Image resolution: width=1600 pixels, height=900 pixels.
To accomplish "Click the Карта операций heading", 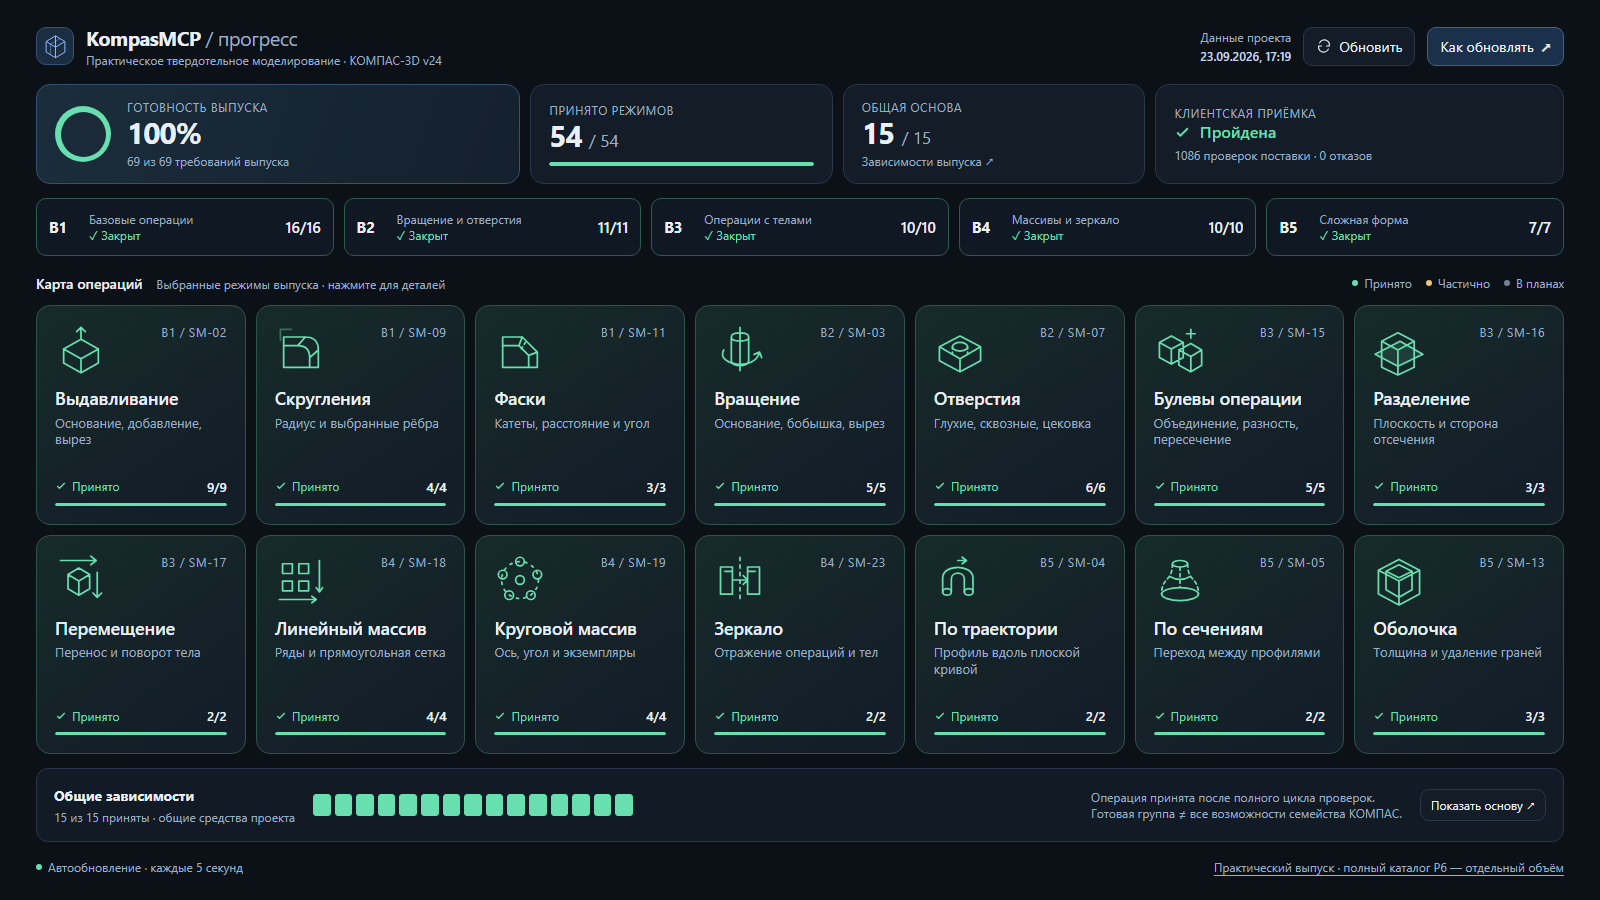I will [89, 284].
